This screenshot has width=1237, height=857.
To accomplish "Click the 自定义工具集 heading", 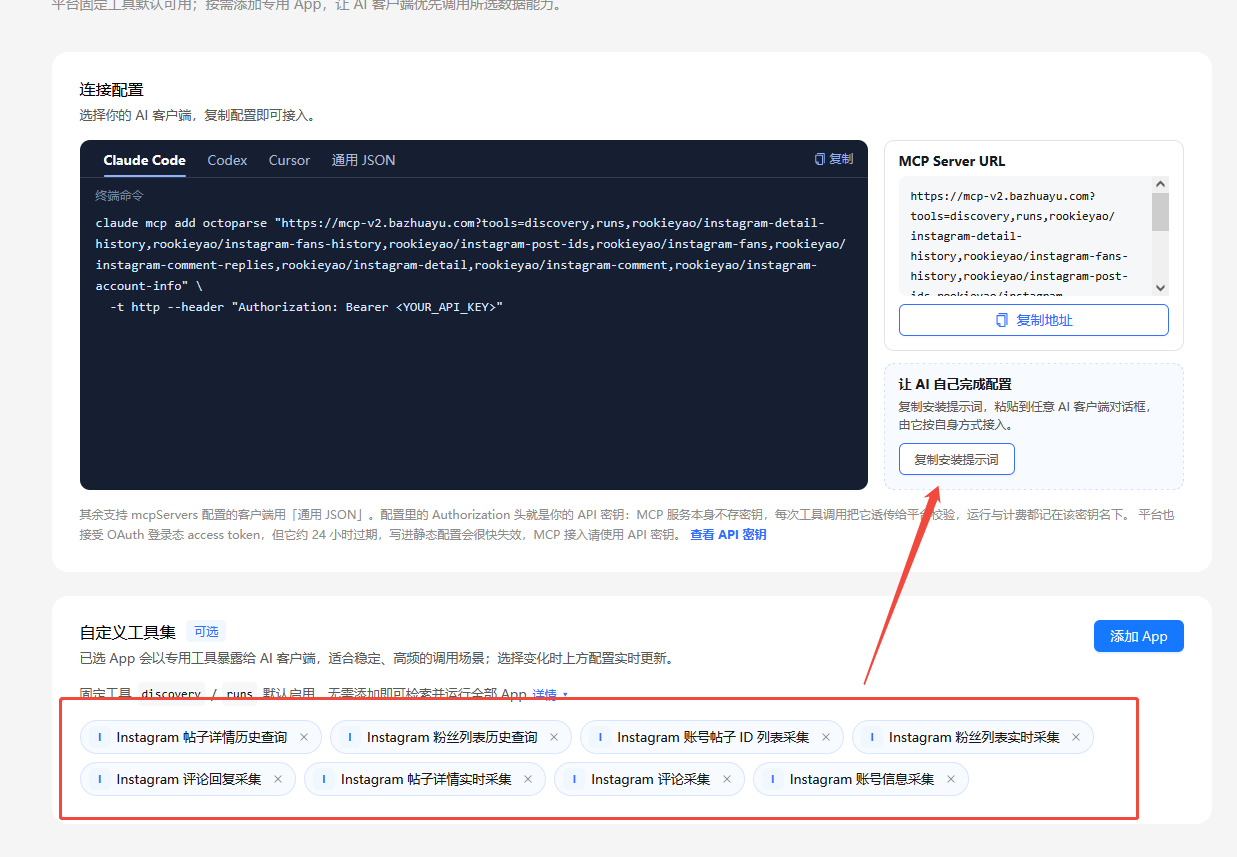I will 128,632.
